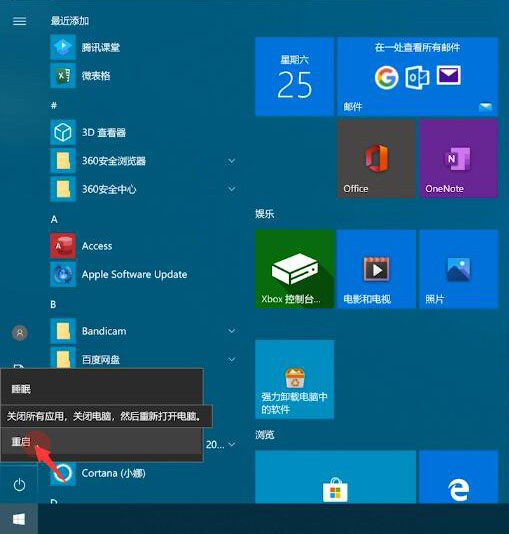Expand the 360安全浏览器 folder chevron
The image size is (509, 534).
pyautogui.click(x=232, y=161)
